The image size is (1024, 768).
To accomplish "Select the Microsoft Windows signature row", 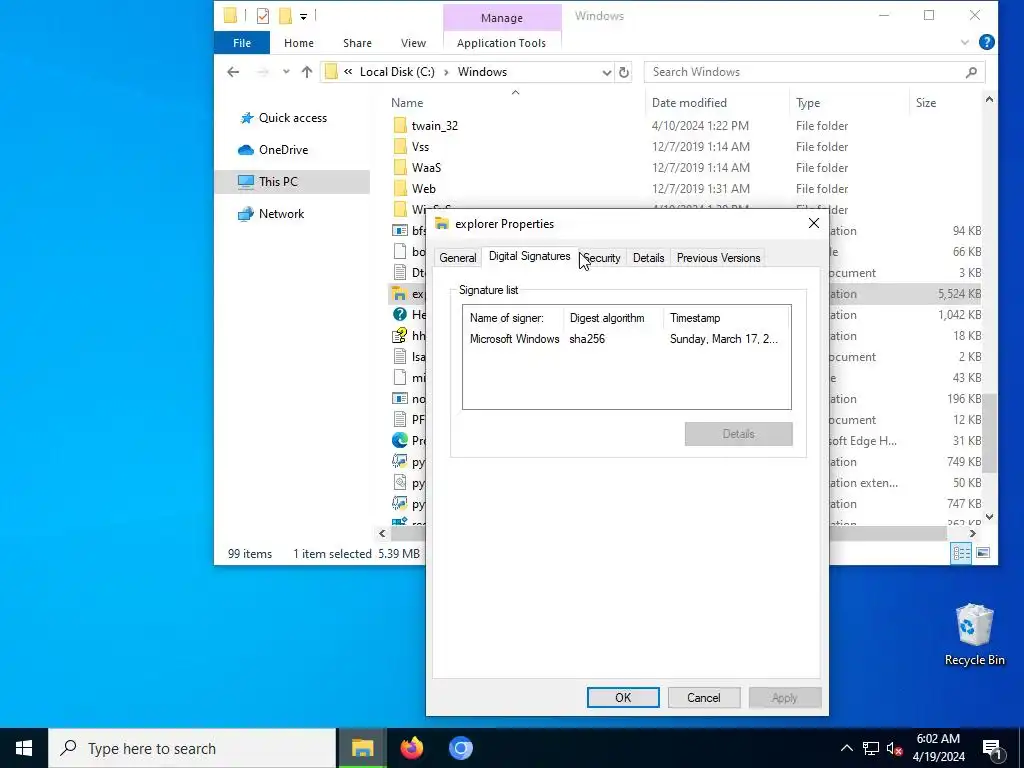I will (x=626, y=339).
